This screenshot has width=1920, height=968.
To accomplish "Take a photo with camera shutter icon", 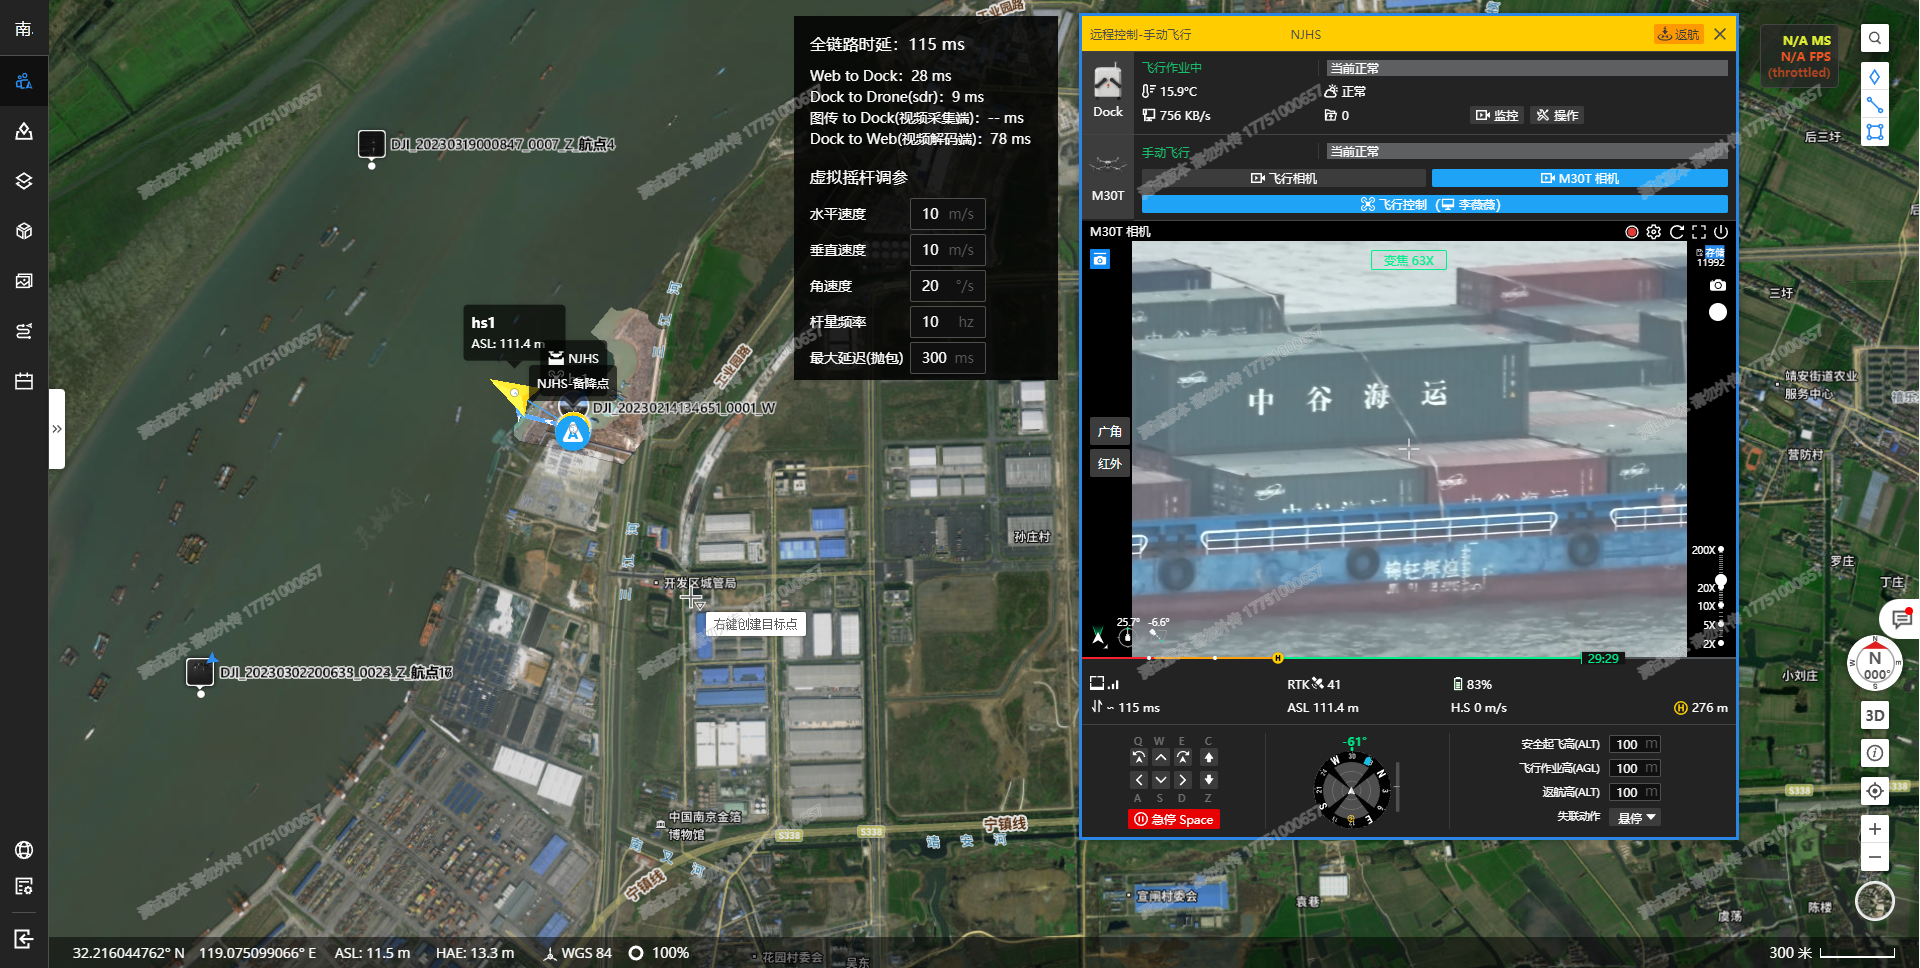I will click(x=1717, y=285).
